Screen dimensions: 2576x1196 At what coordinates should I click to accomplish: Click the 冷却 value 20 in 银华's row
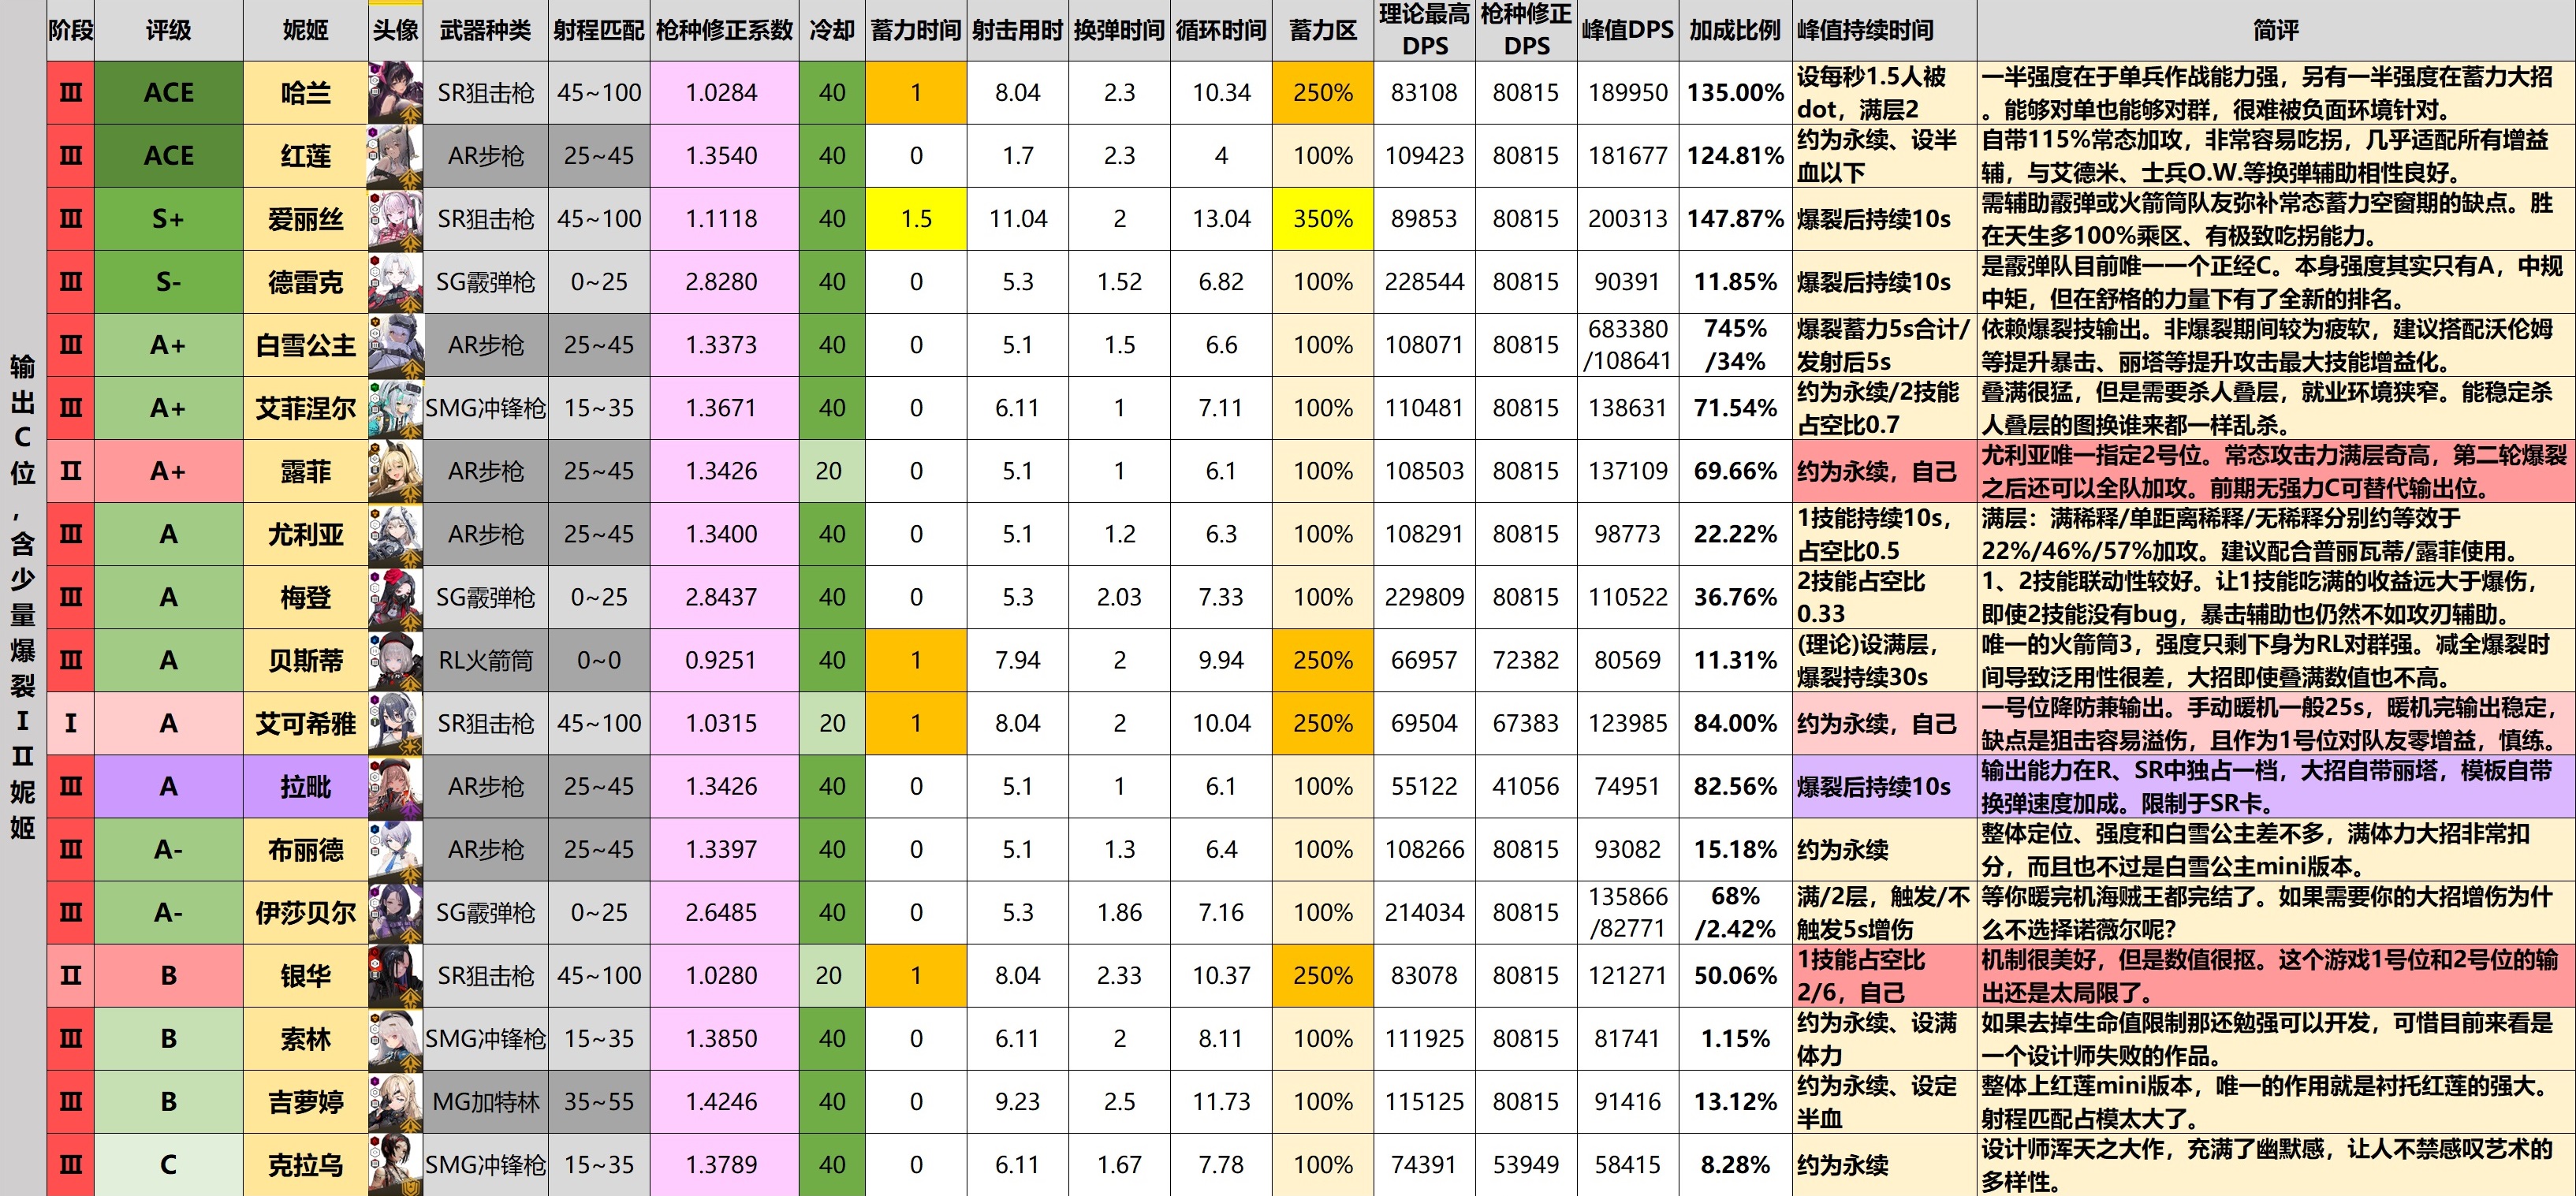830,975
